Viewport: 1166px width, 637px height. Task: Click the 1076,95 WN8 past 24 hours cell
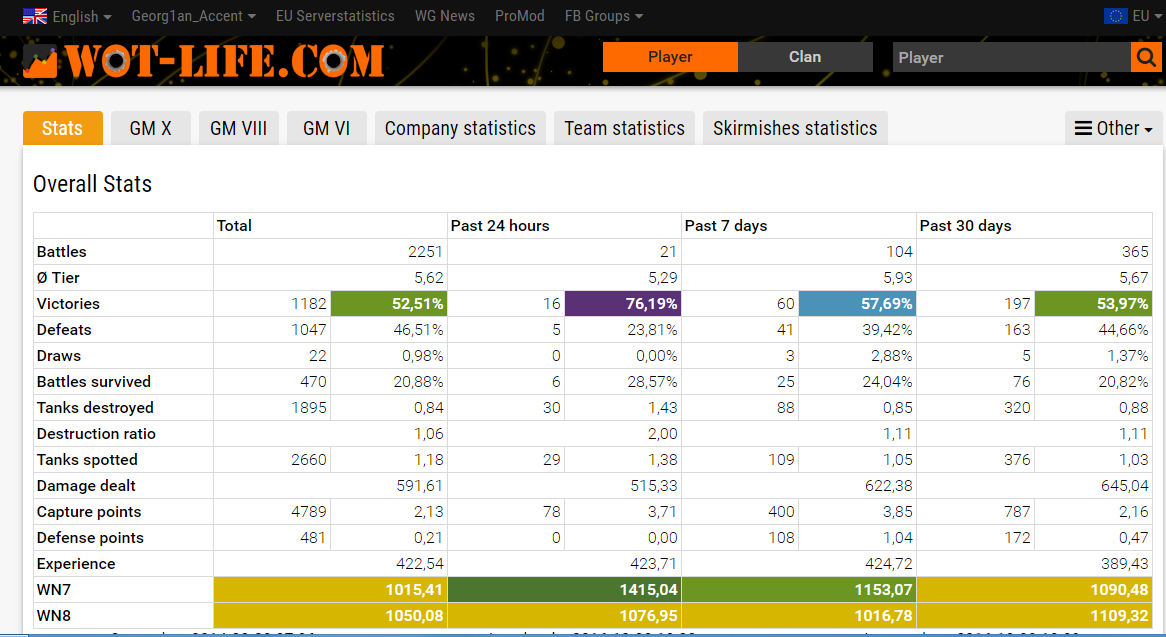(x=564, y=616)
